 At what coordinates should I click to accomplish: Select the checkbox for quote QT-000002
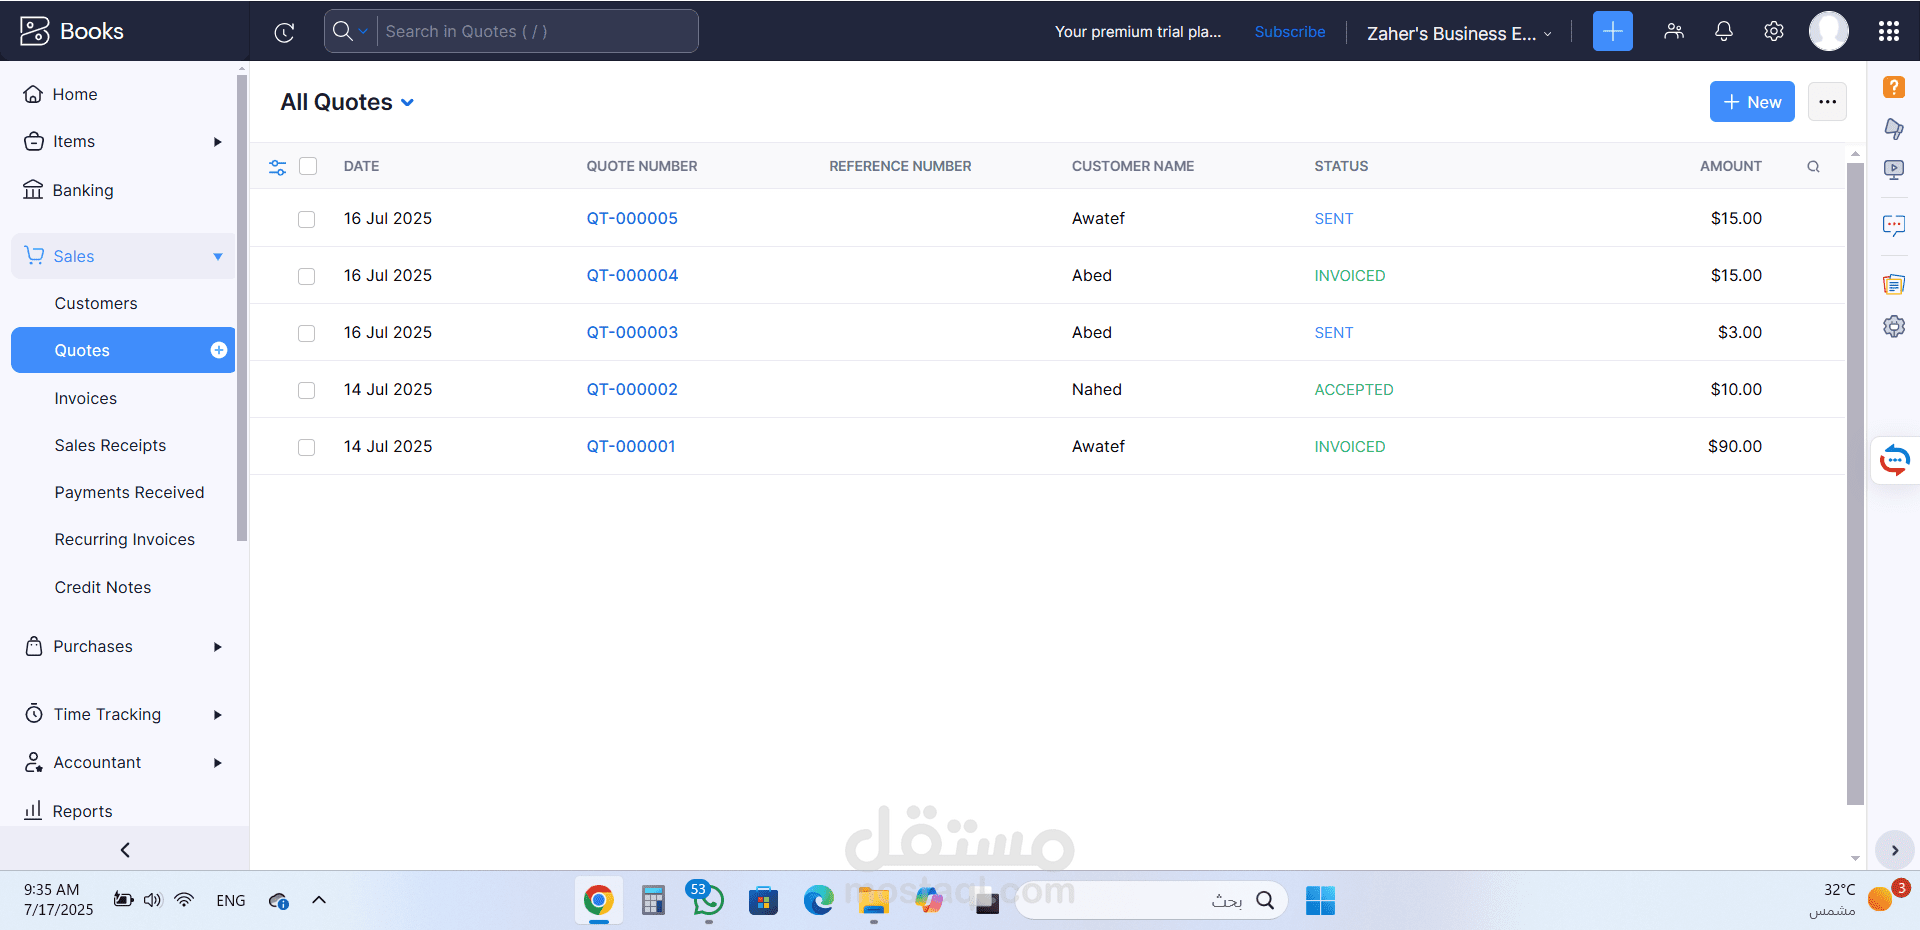(x=307, y=390)
